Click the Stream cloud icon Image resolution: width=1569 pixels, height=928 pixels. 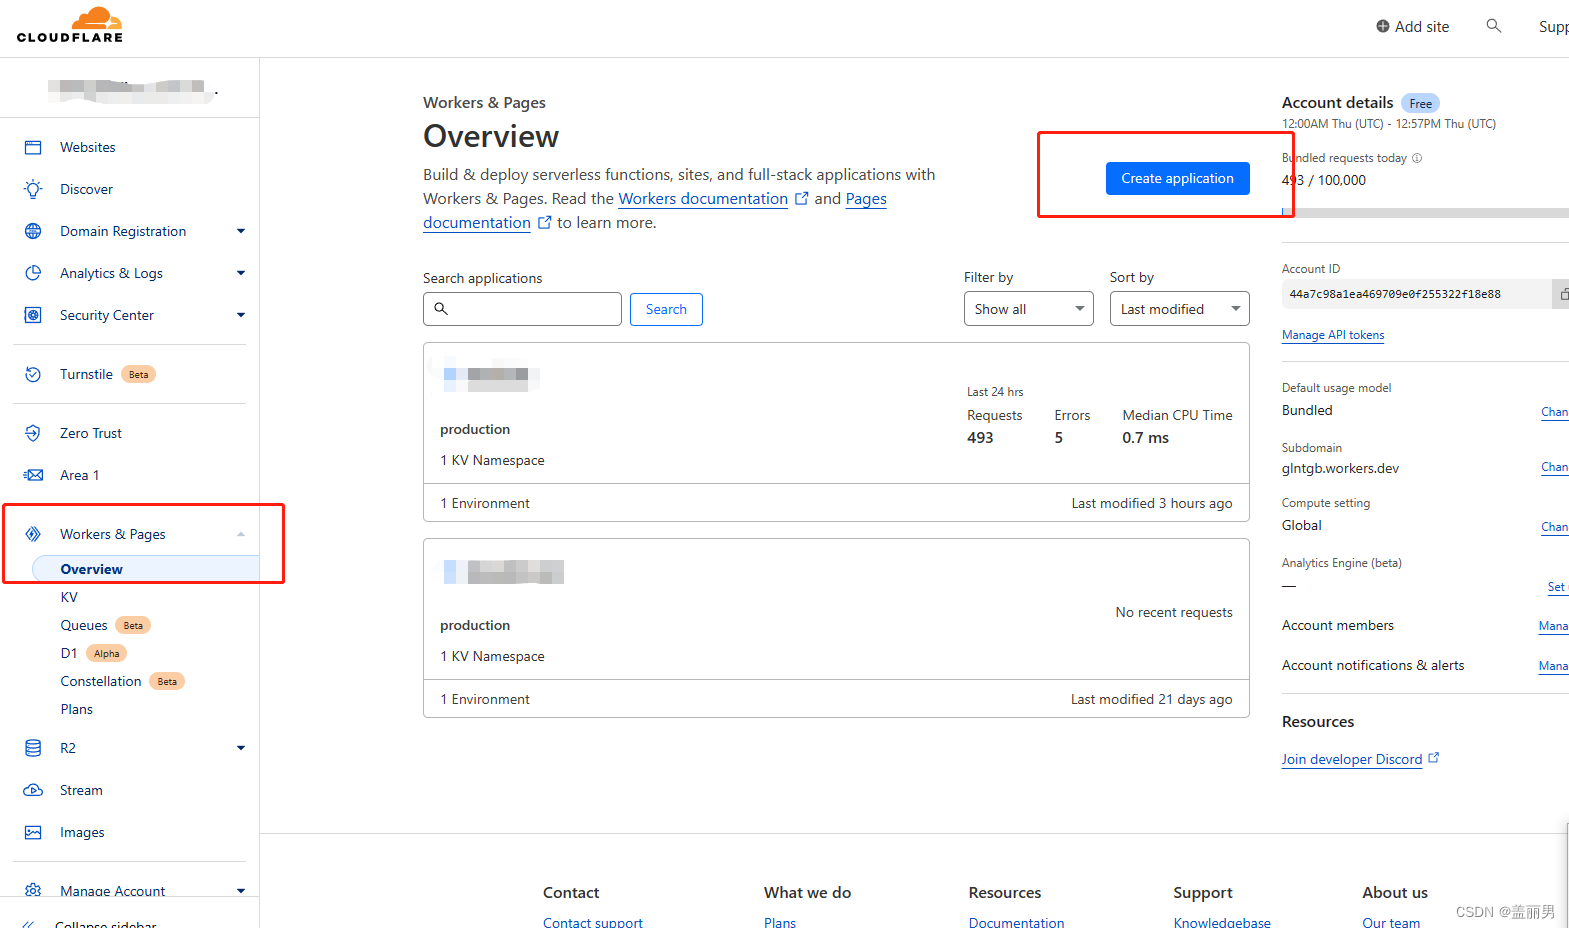click(33, 790)
